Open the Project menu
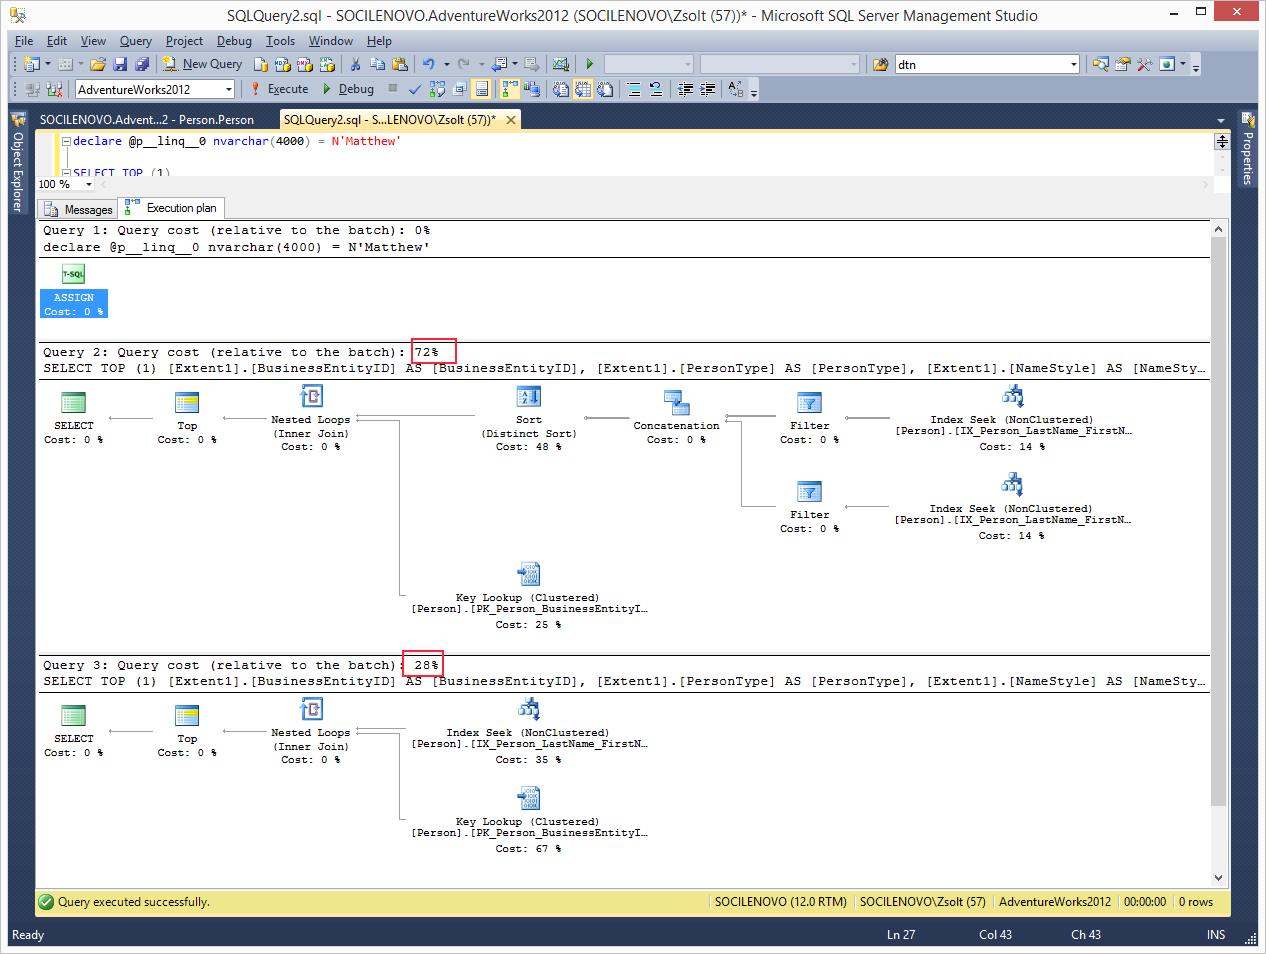Viewport: 1266px width, 954px height. tap(184, 41)
